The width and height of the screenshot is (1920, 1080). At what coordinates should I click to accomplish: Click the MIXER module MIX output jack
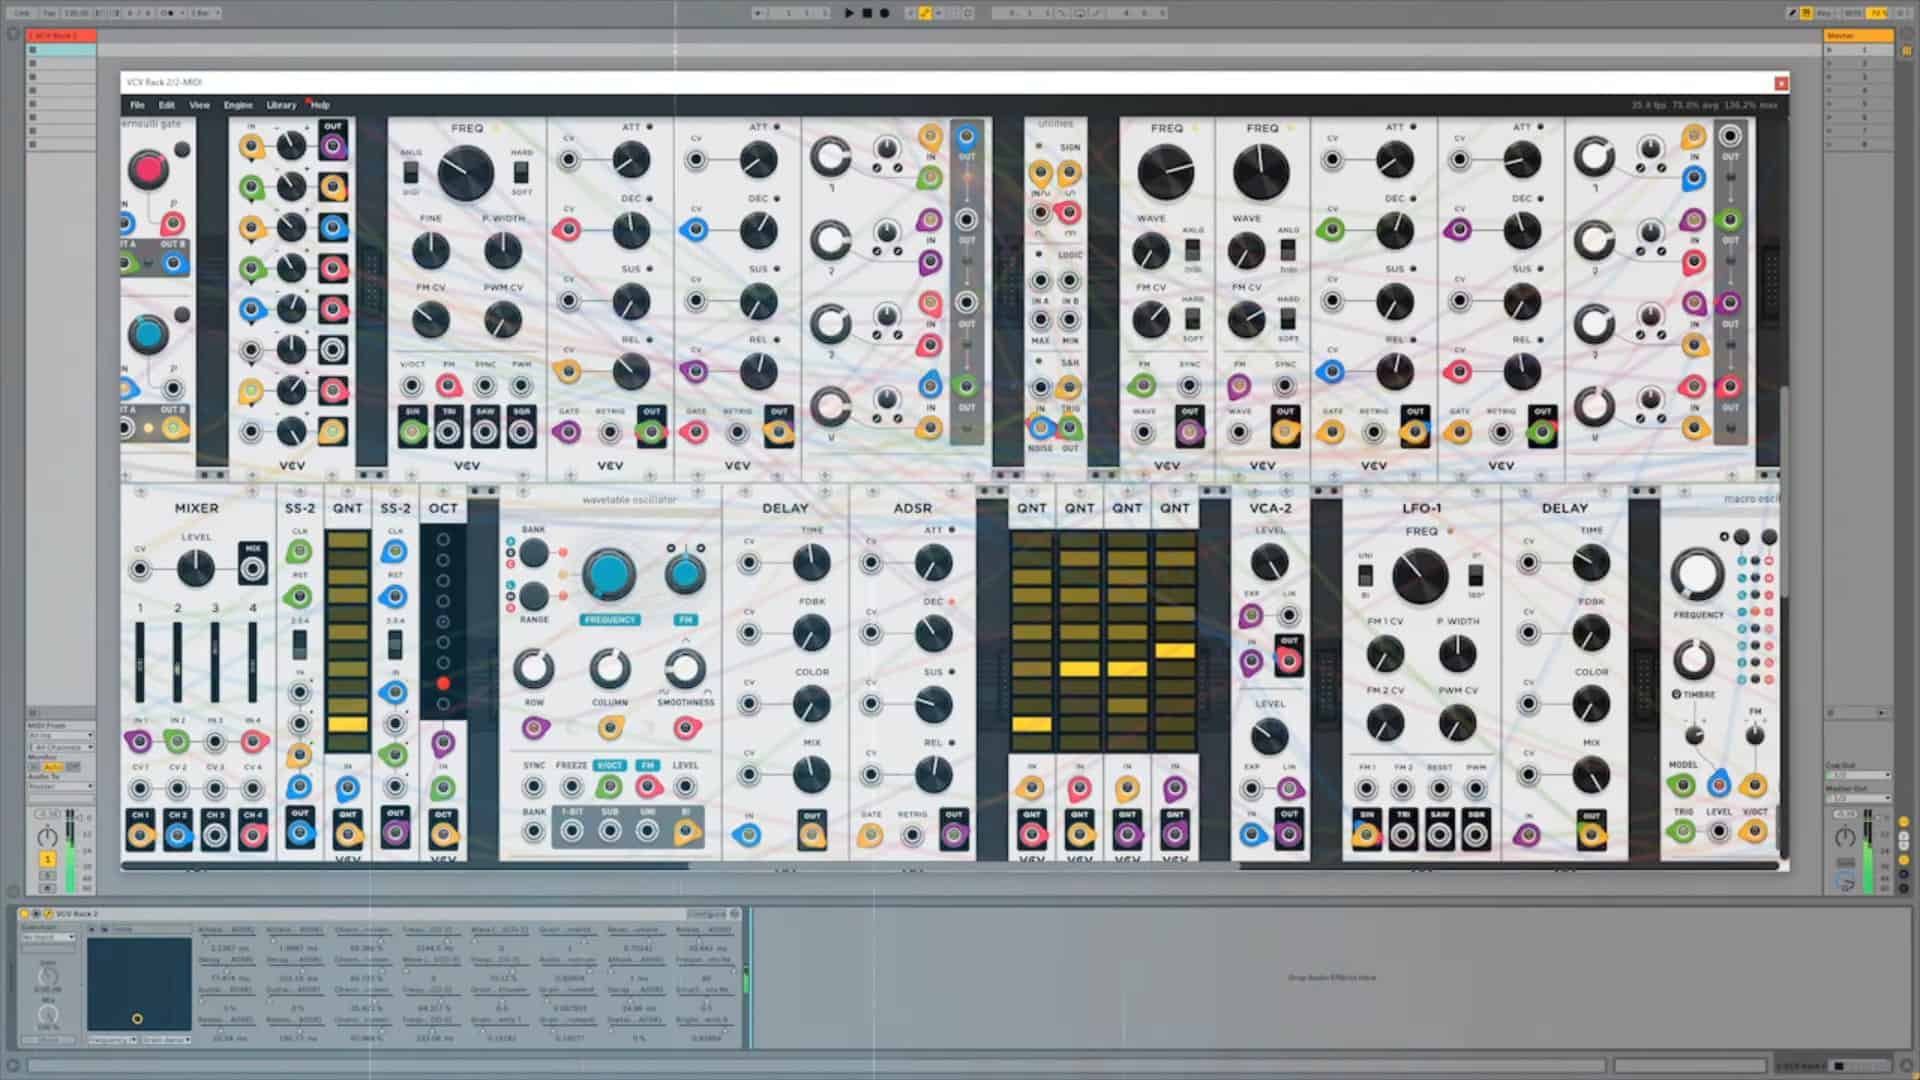tap(253, 569)
